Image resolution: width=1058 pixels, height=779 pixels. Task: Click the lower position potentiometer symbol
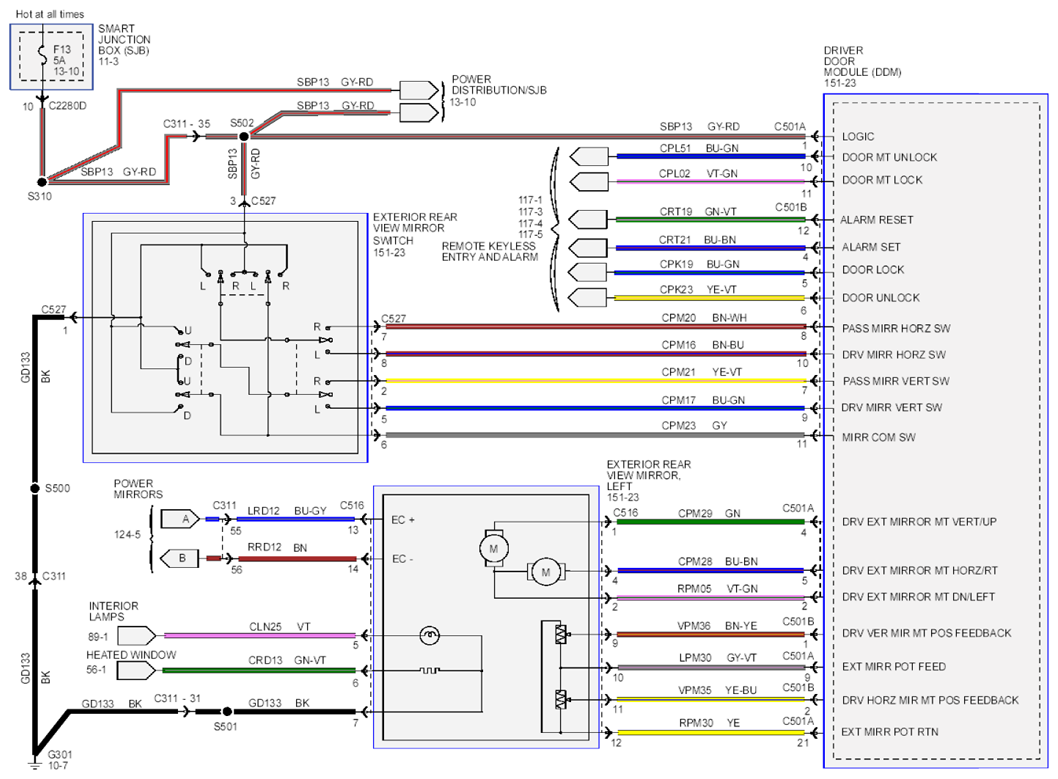[x=560, y=700]
